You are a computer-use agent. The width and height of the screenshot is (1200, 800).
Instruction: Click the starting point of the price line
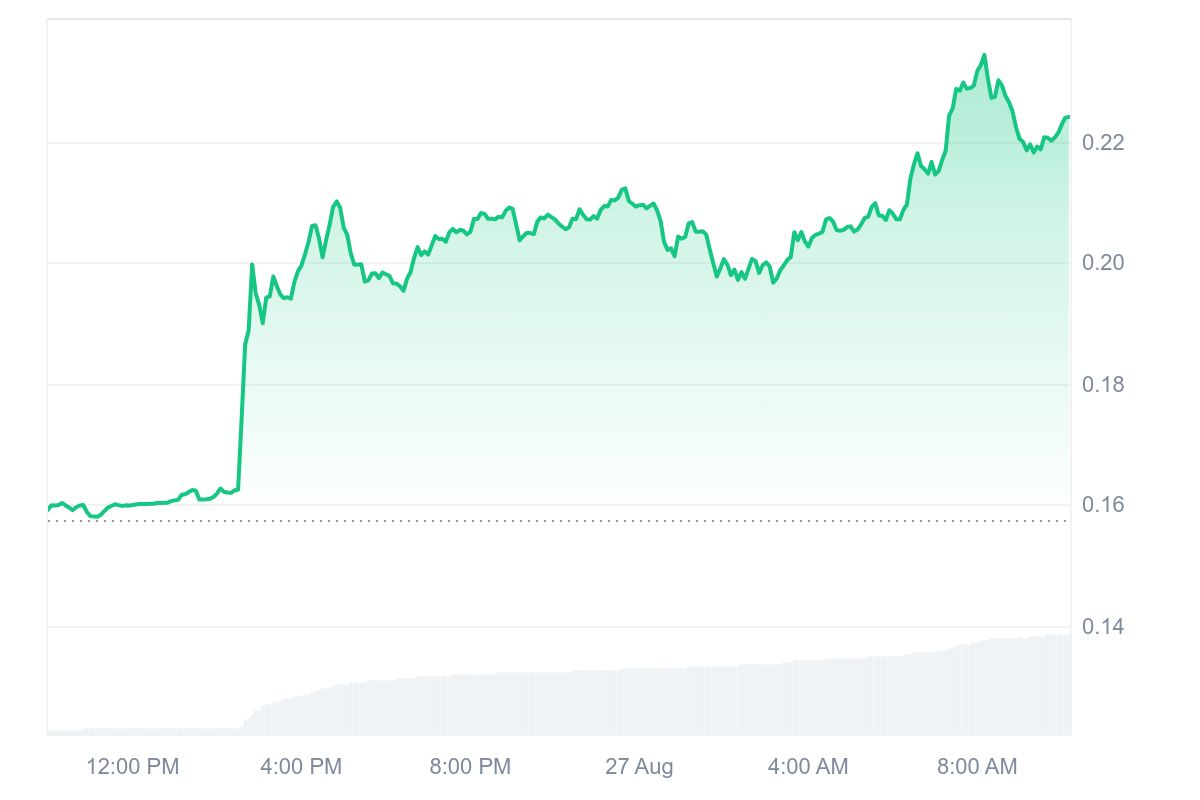click(48, 510)
